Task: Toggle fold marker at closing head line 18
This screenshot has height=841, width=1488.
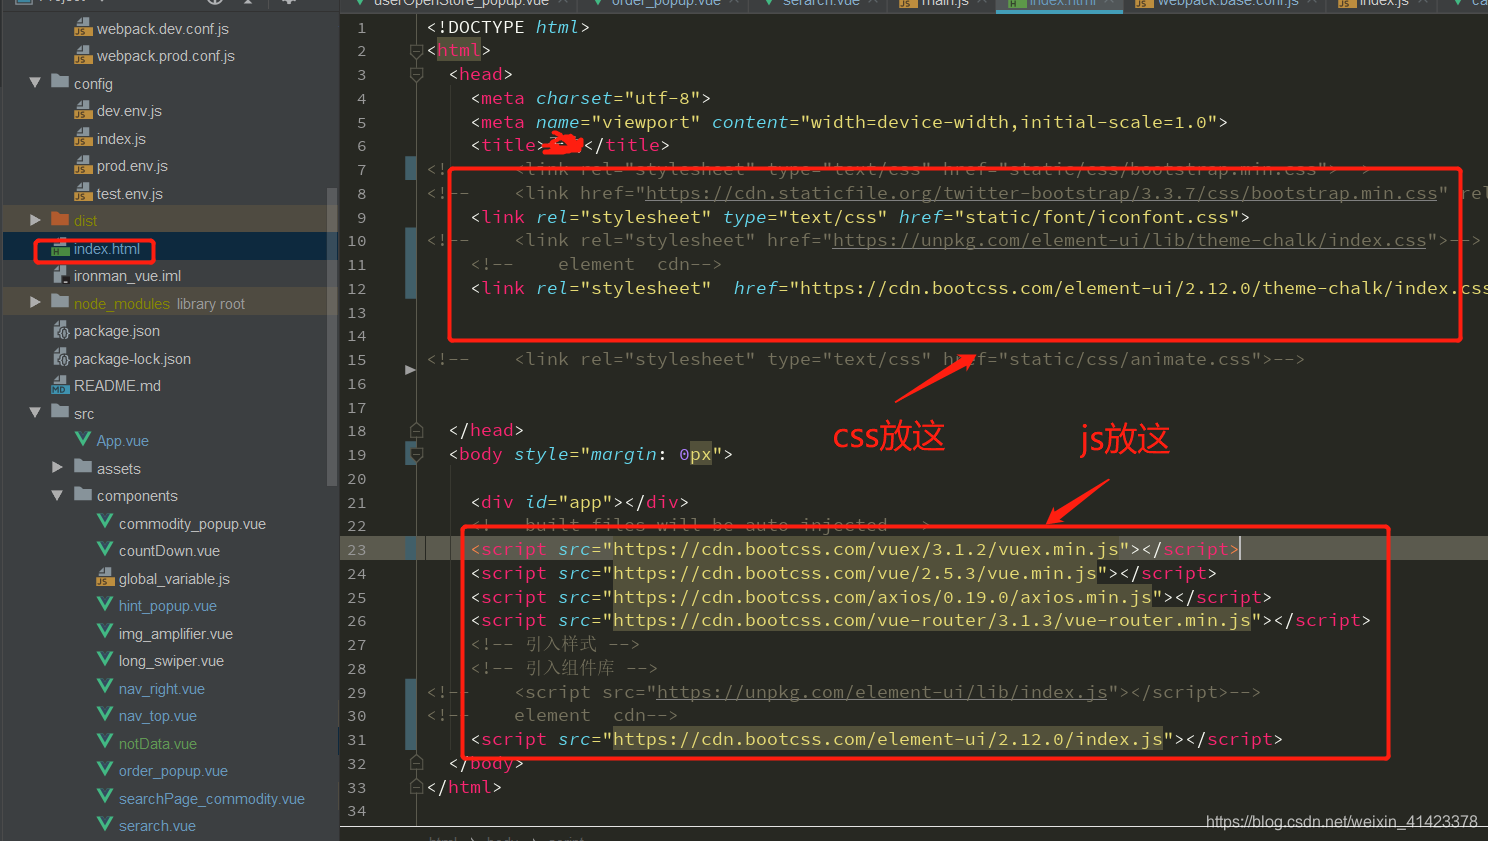Action: coord(416,430)
